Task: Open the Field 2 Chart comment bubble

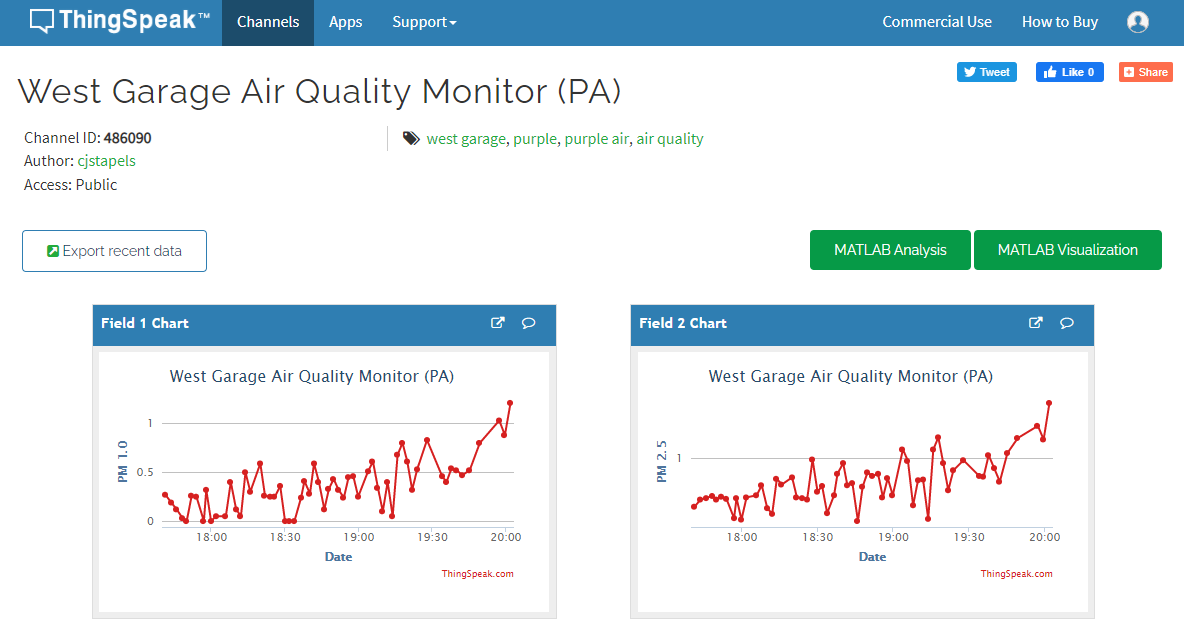Action: tap(1067, 323)
